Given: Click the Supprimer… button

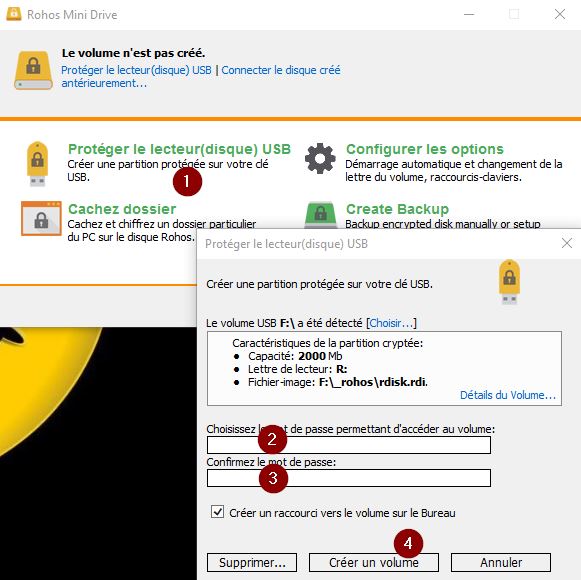Looking at the screenshot, I should point(252,563).
